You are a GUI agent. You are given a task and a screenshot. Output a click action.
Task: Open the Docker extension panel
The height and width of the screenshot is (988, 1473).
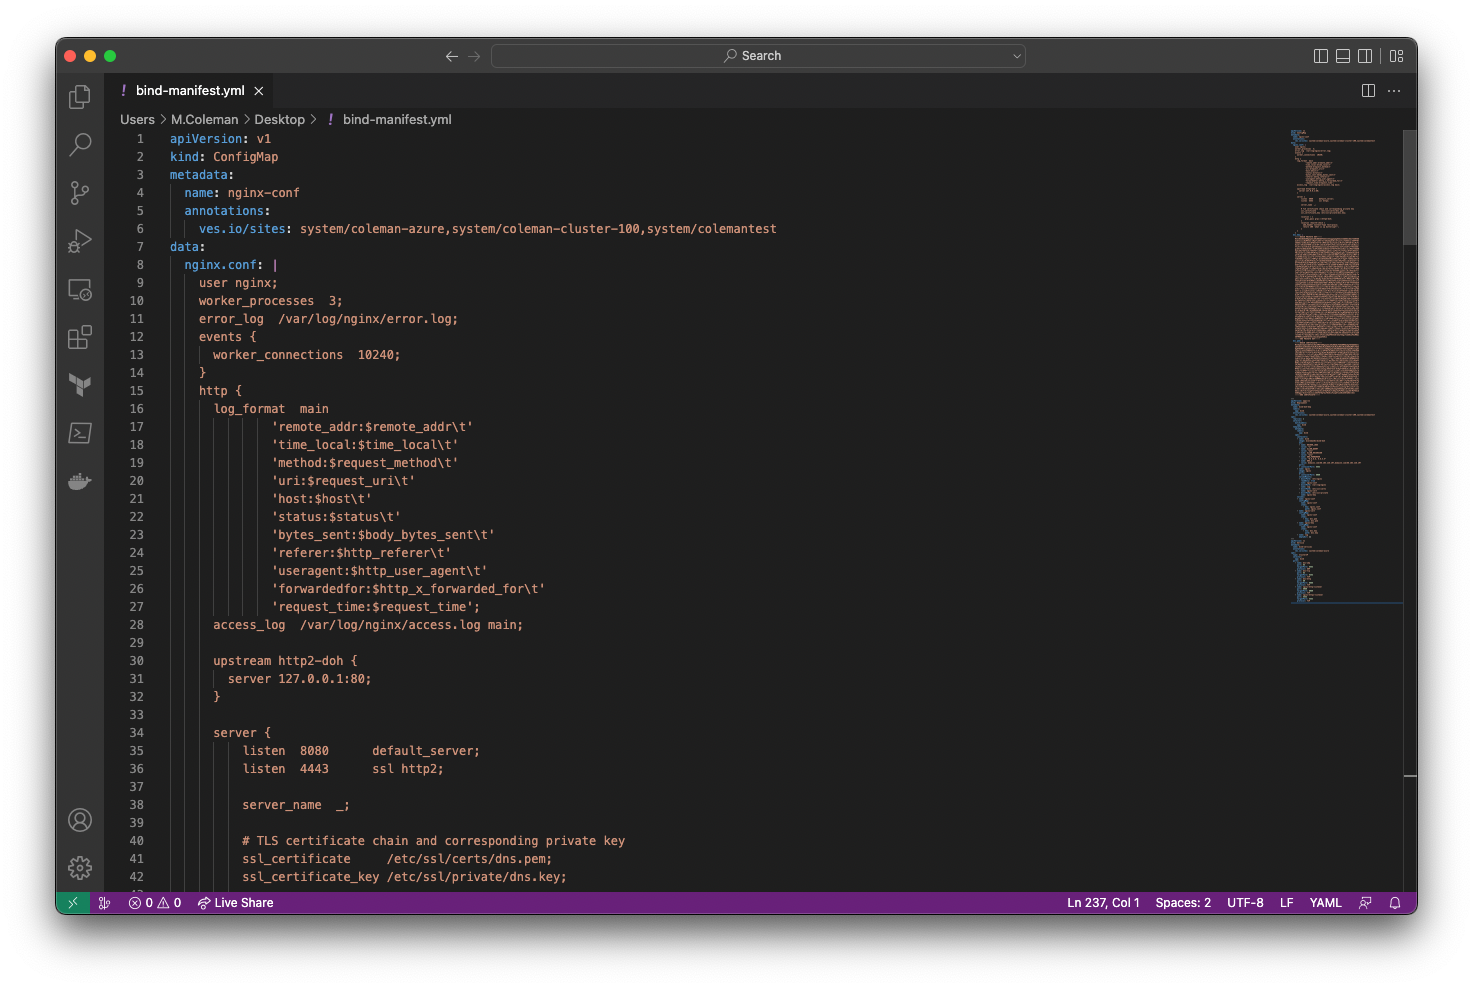pos(80,481)
